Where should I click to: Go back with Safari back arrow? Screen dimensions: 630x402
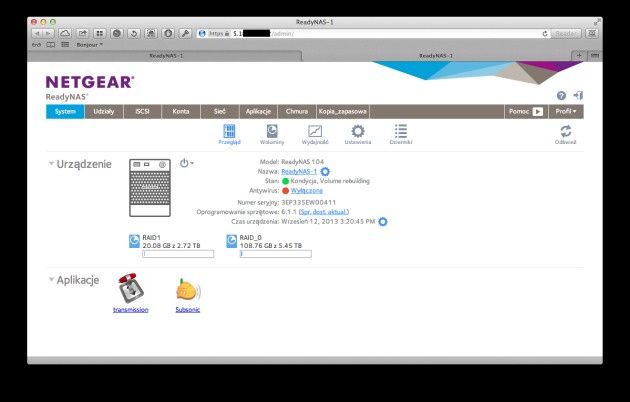coord(37,34)
